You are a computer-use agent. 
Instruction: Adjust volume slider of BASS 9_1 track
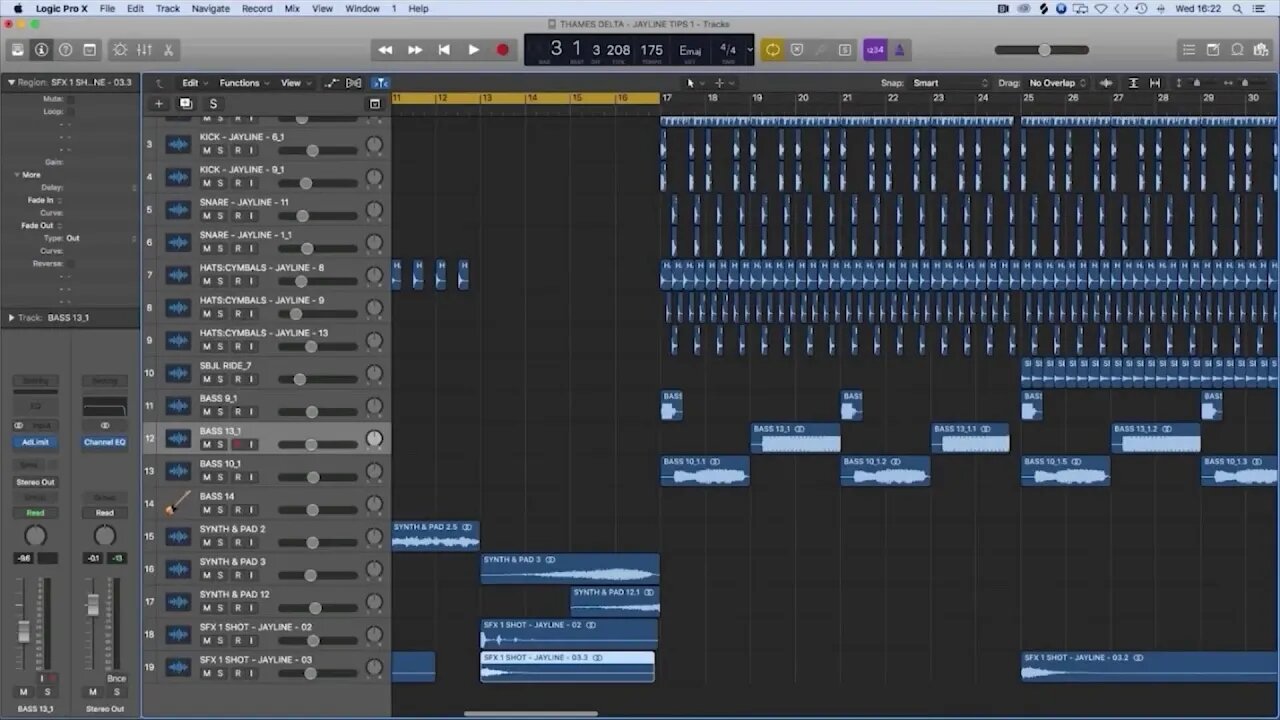pos(316,412)
